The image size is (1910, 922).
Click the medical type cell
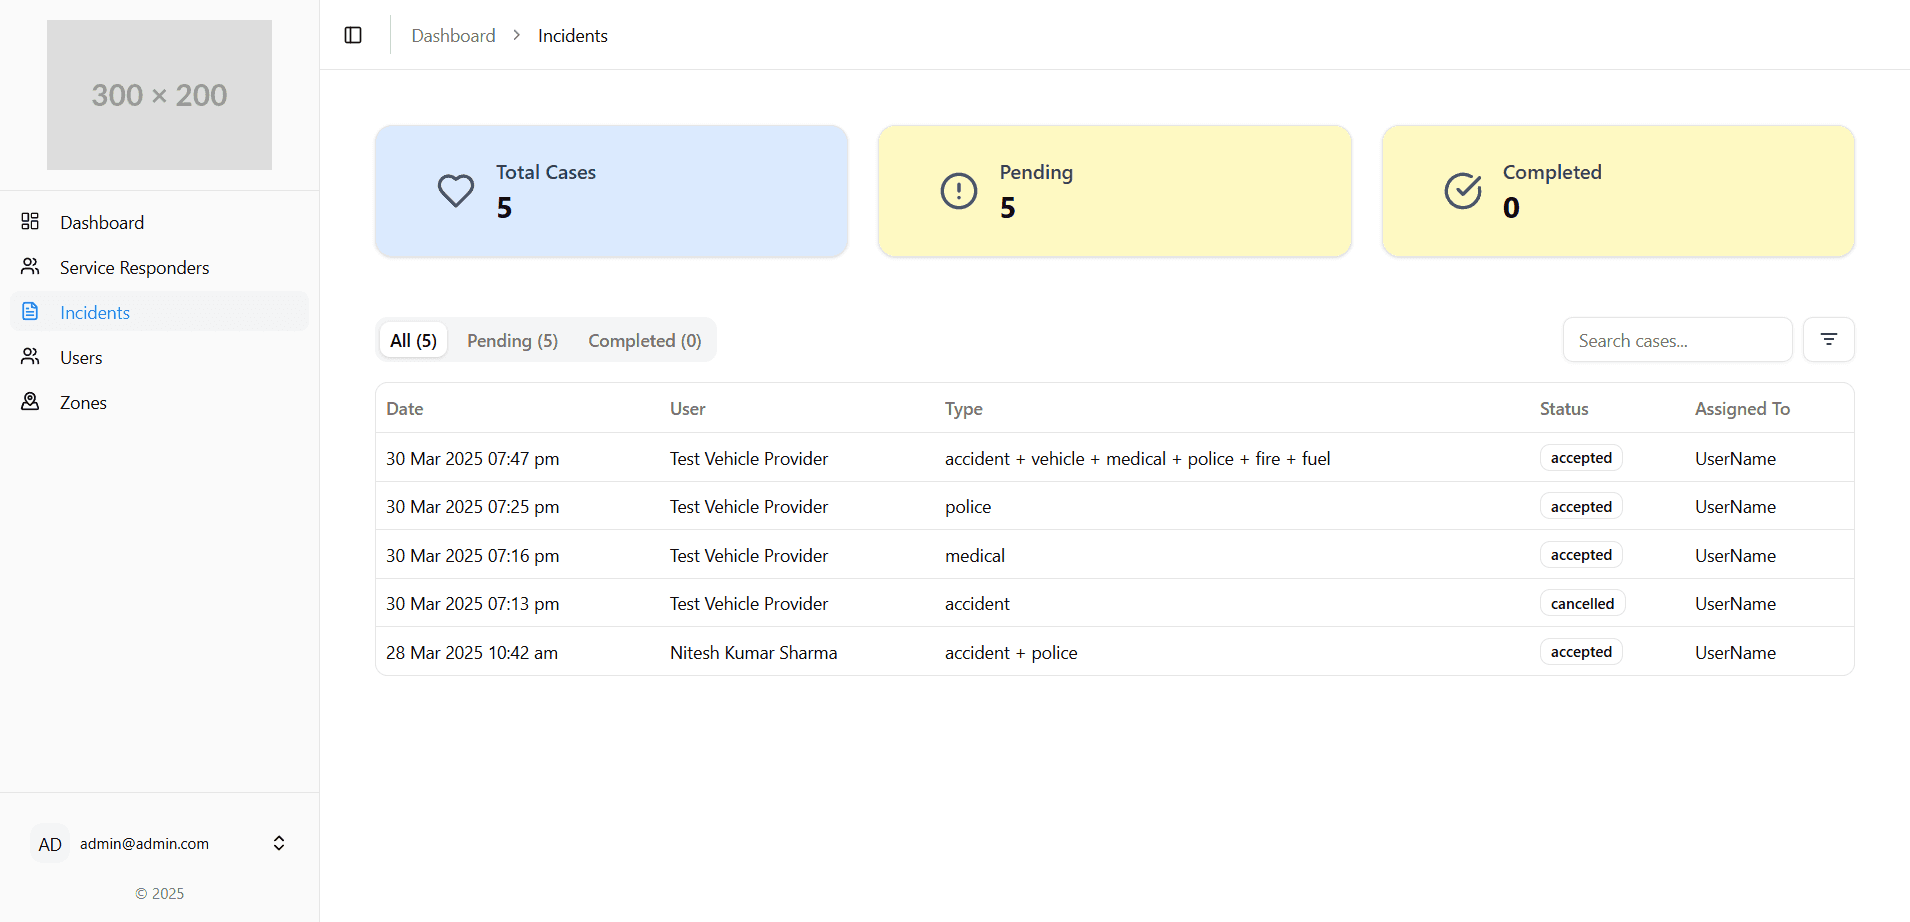click(x=975, y=555)
